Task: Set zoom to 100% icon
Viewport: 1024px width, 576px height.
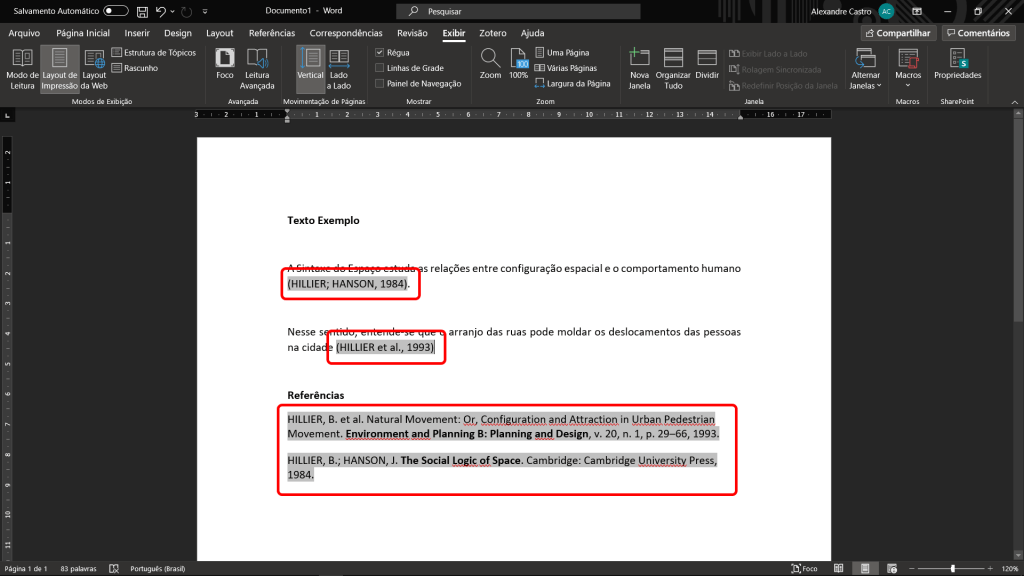Action: [518, 64]
